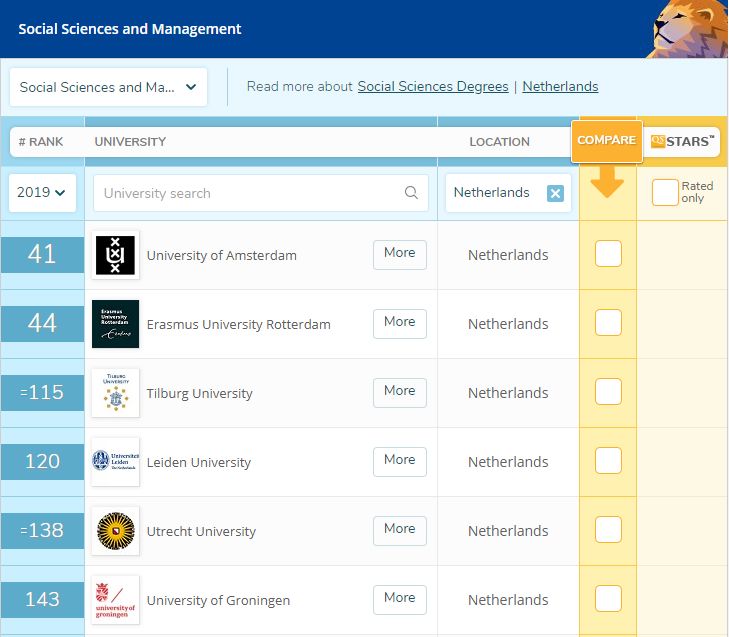This screenshot has height=637, width=729.
Task: Click the Tilburg University logo
Action: 115,393
